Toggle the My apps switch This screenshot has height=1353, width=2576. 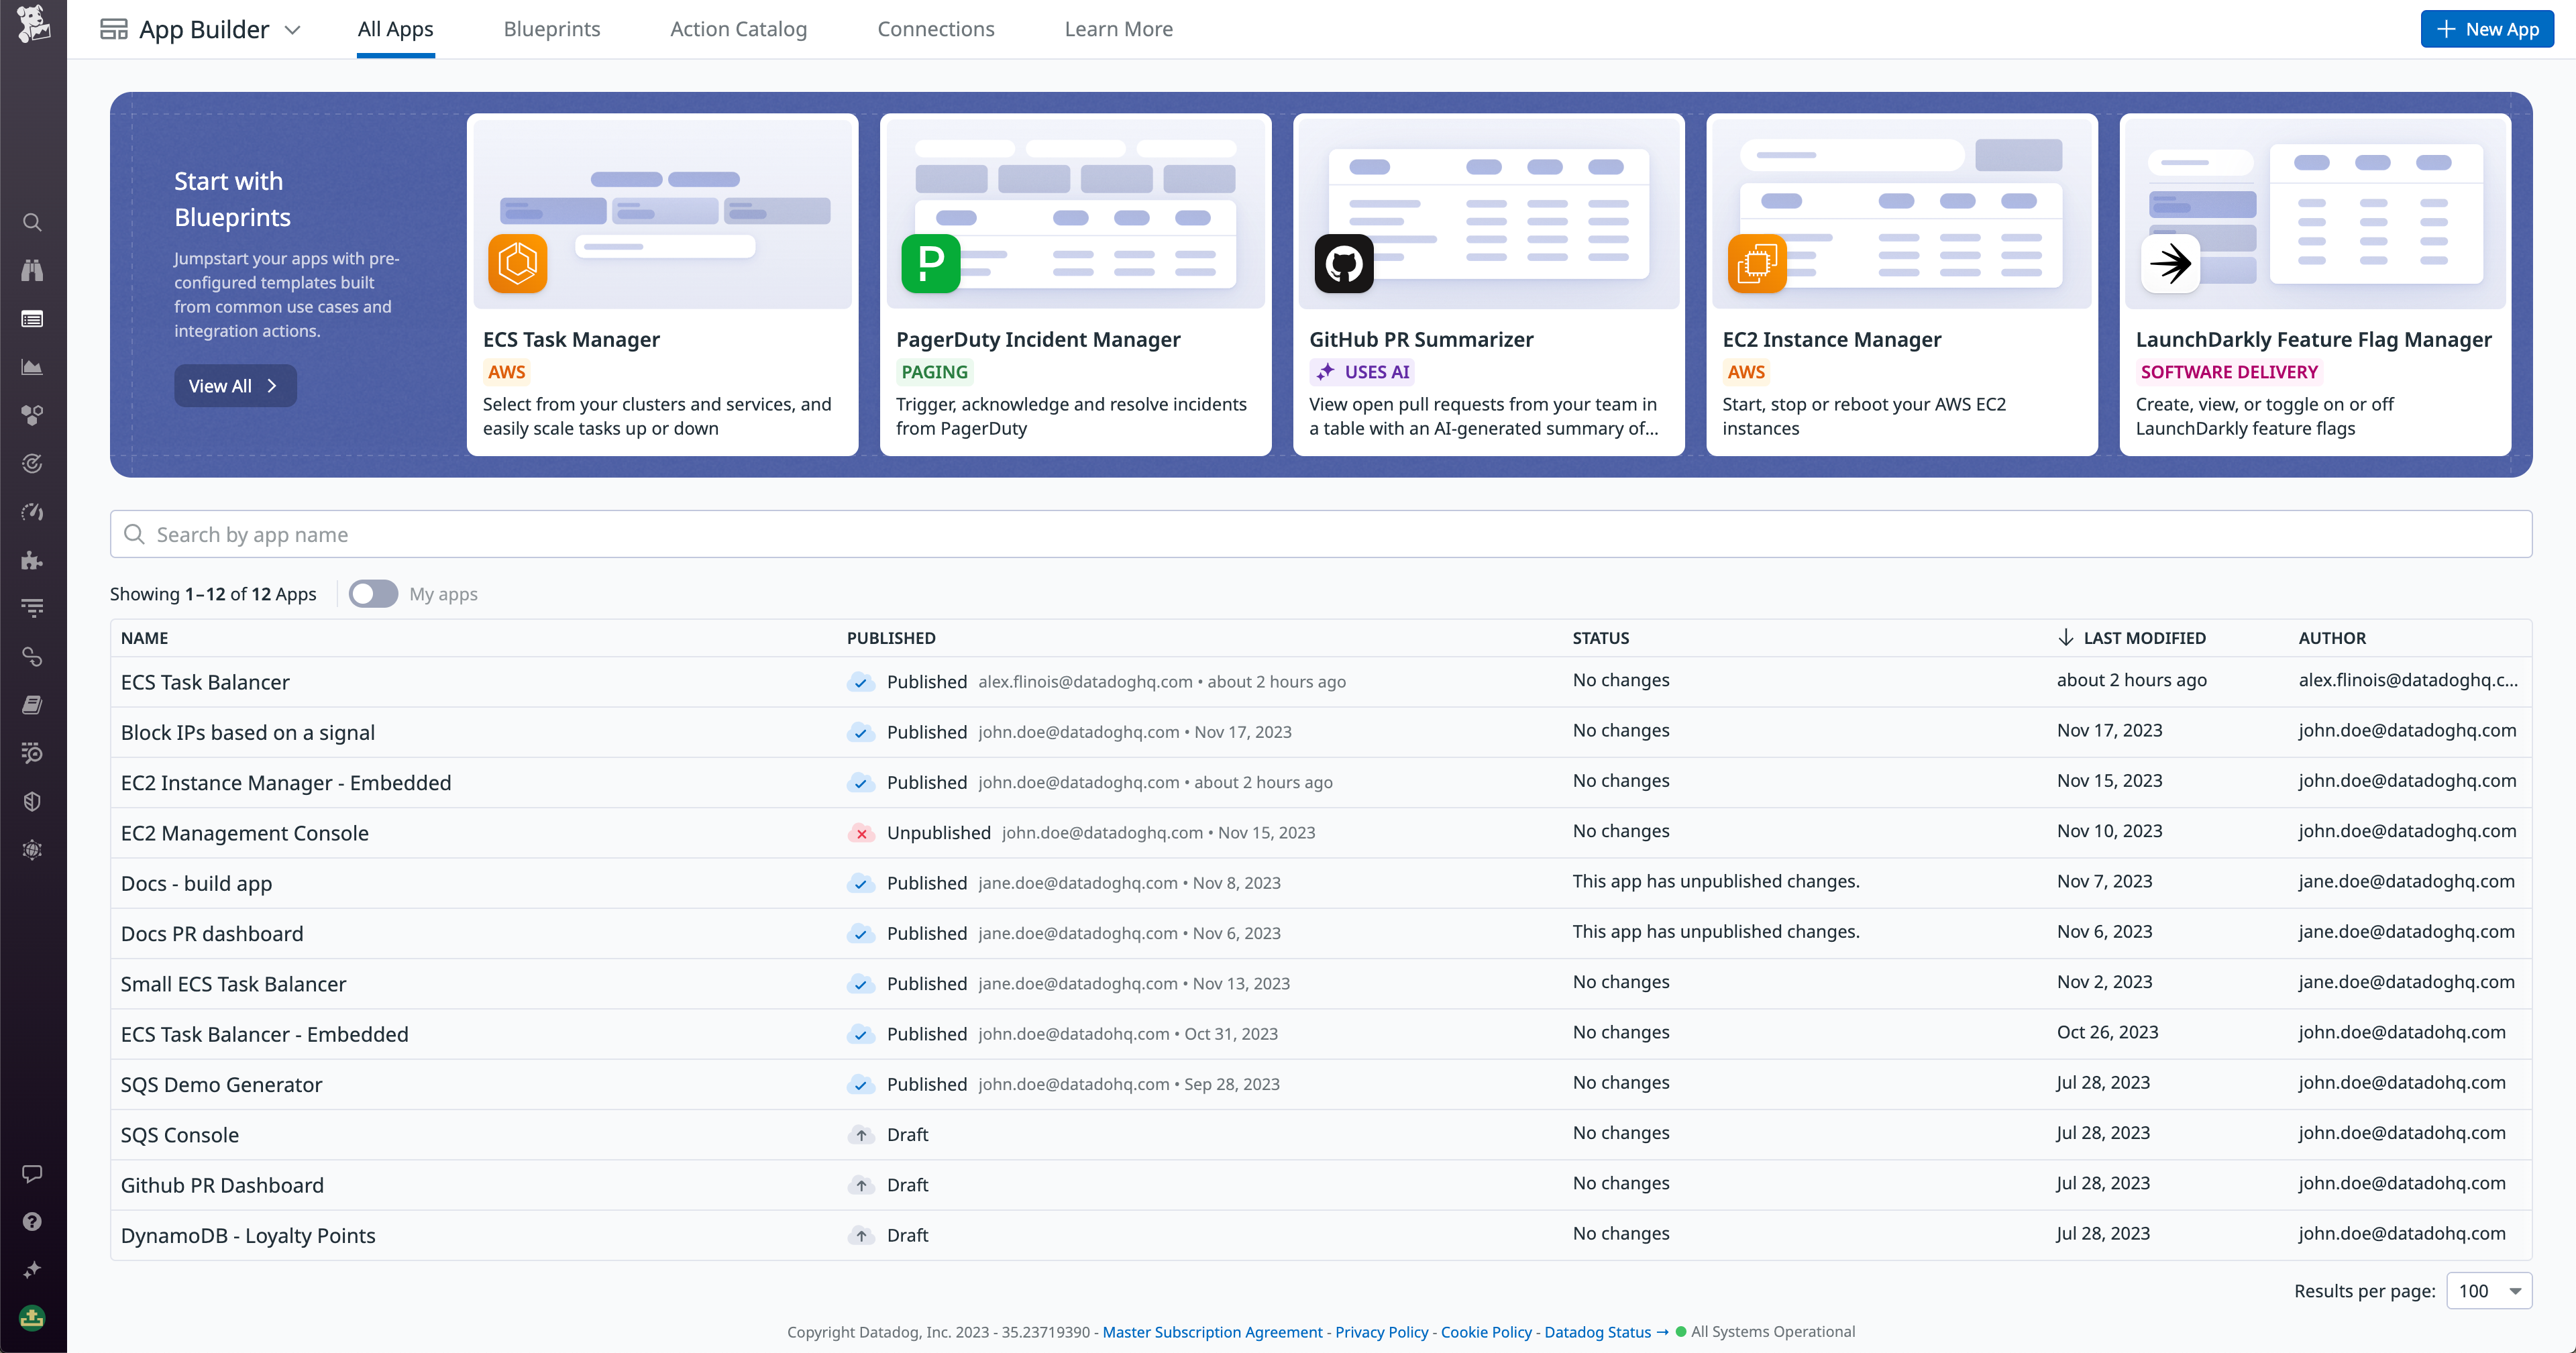(x=373, y=593)
